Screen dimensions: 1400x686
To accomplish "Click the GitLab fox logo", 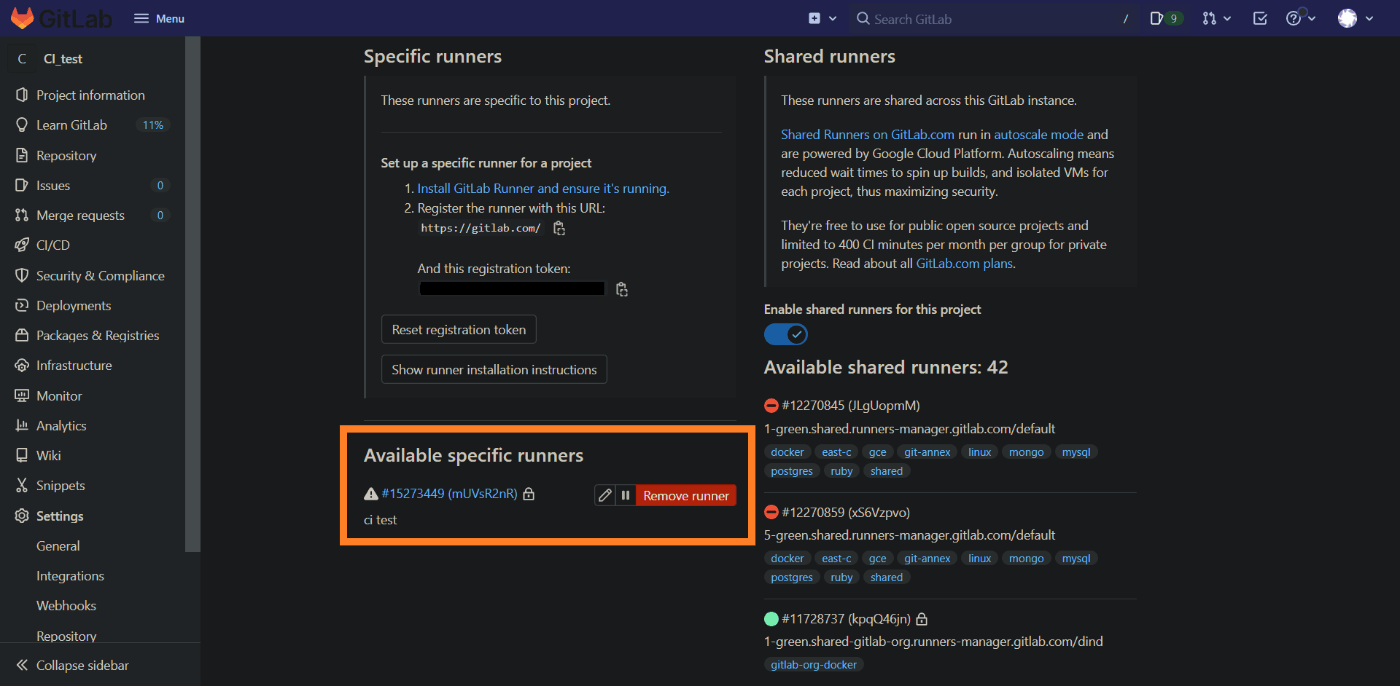I will click(x=22, y=17).
